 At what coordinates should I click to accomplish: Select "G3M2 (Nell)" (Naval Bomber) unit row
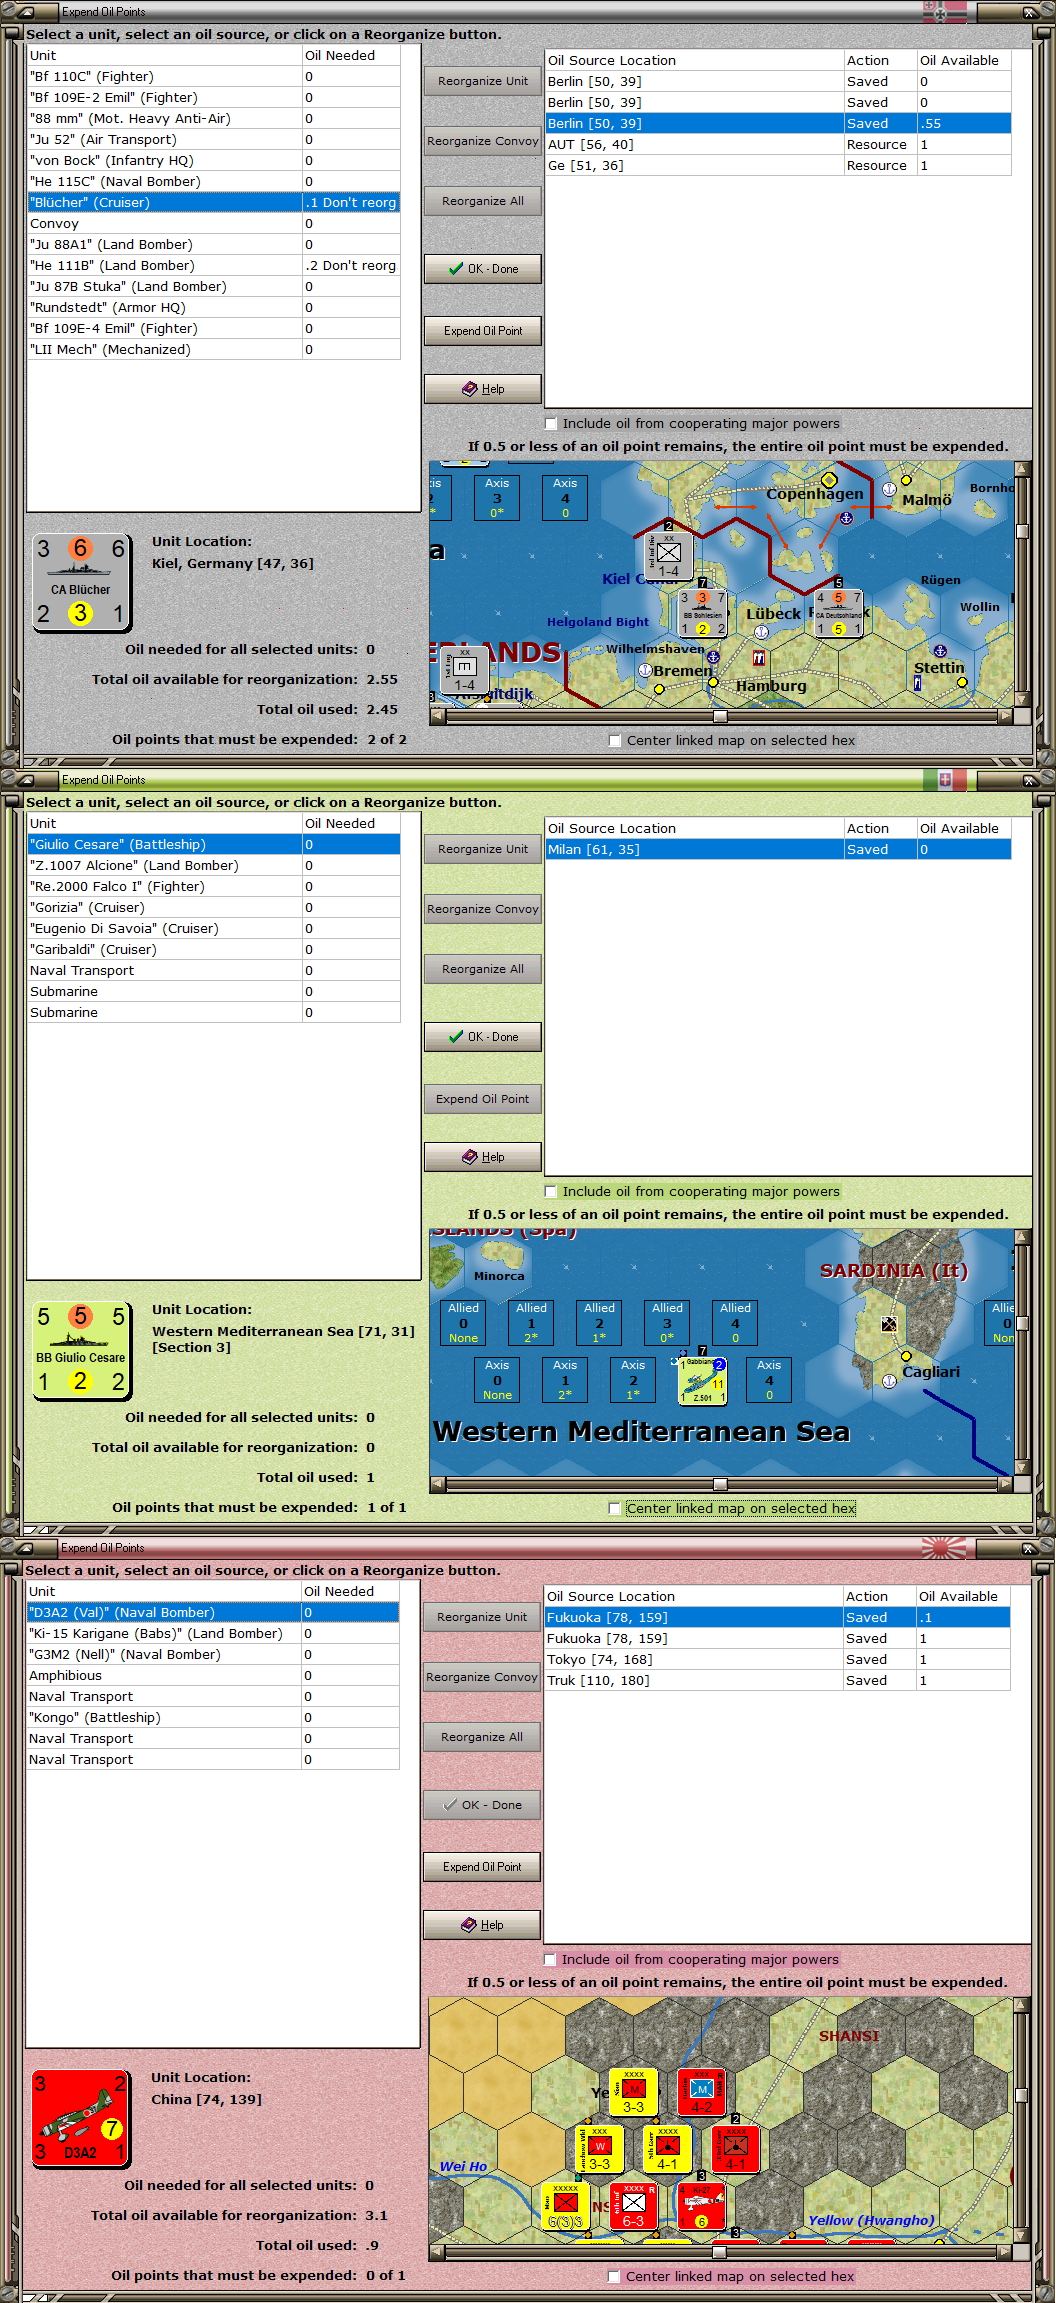tap(213, 1654)
